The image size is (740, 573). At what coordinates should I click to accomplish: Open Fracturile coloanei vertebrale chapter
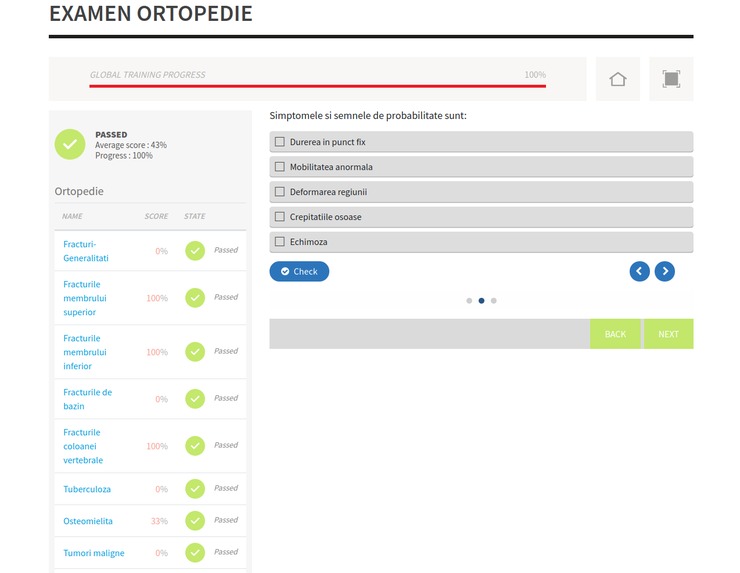[83, 446]
